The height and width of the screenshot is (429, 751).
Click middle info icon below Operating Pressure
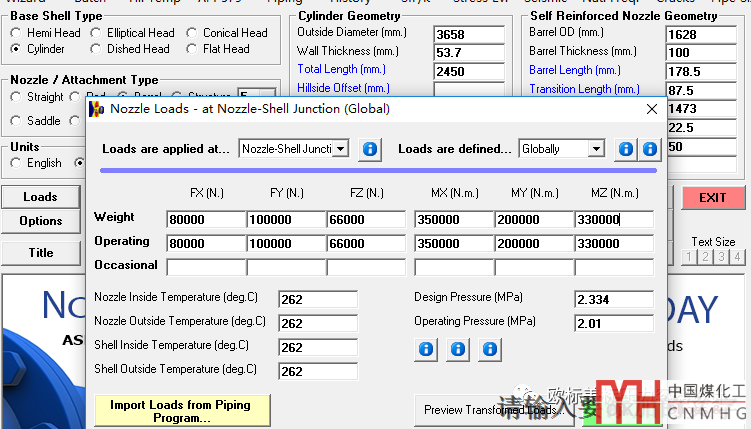coord(458,349)
